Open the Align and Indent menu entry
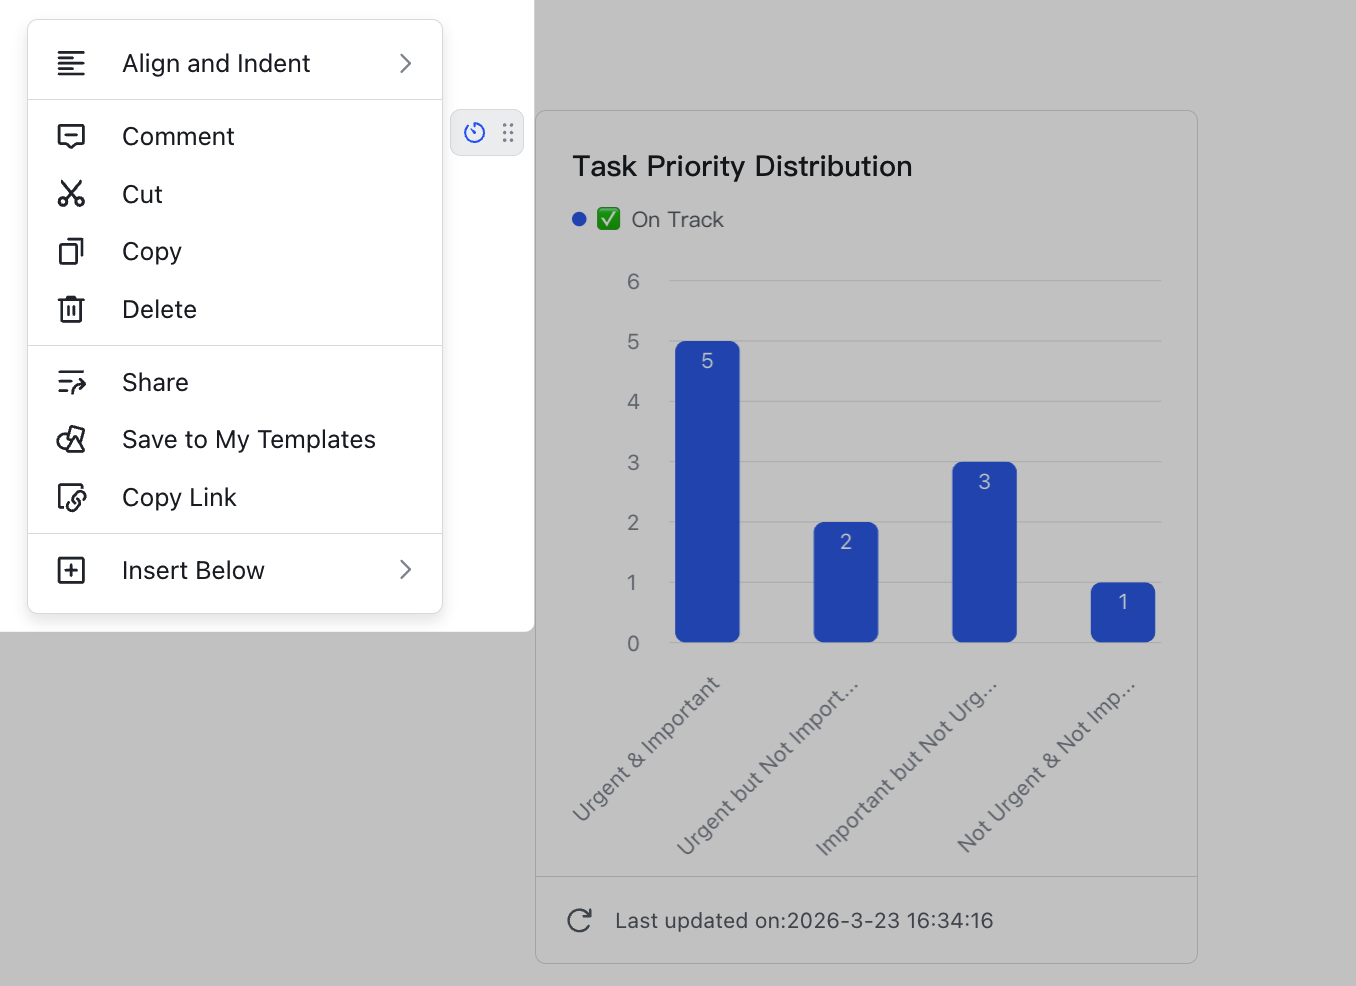 point(235,63)
